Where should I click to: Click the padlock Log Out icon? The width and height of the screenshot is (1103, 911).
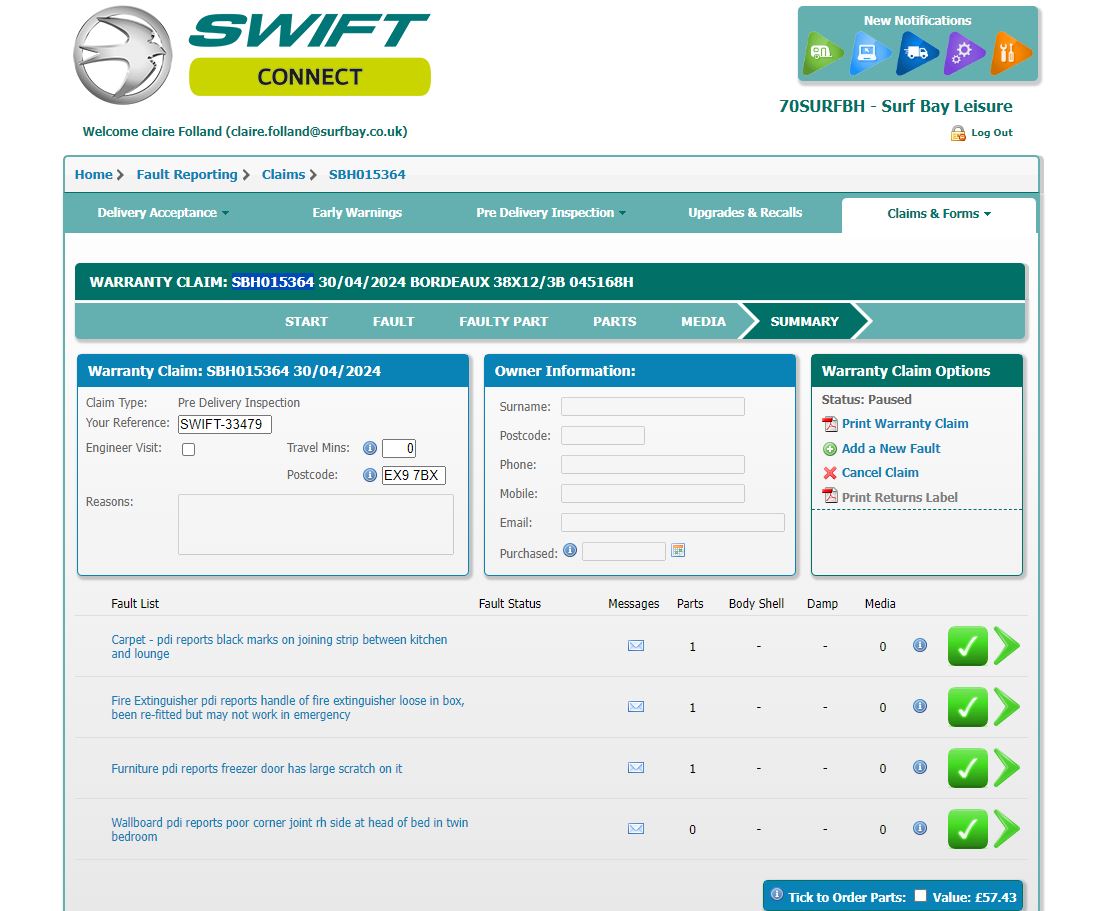(957, 133)
